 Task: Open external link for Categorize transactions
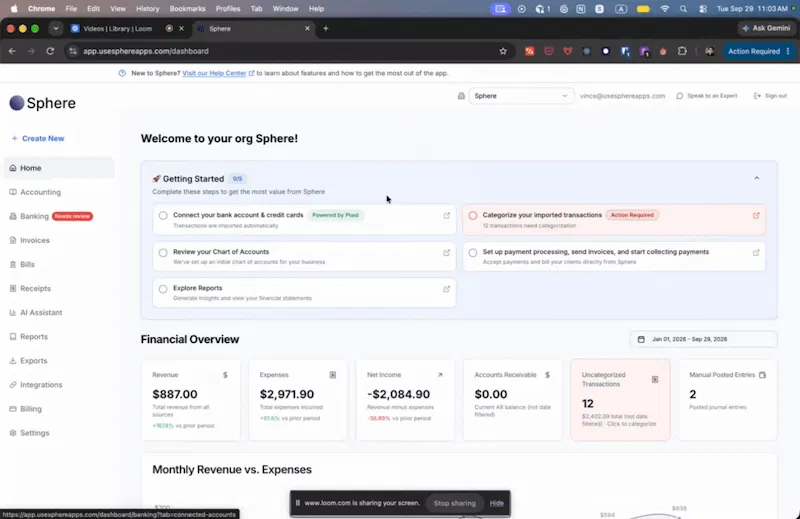[x=756, y=215]
